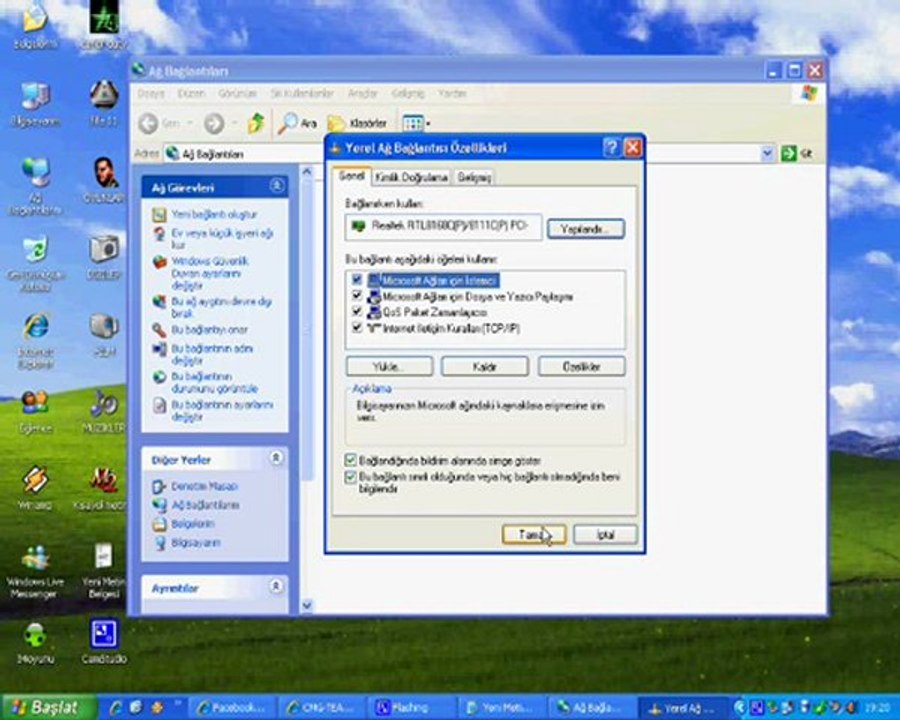
Task: Open Ara search in toolbar
Action: pyautogui.click(x=297, y=123)
